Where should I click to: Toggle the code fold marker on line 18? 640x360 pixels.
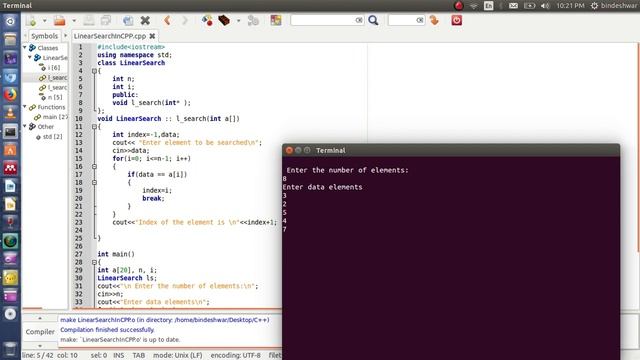[94, 182]
